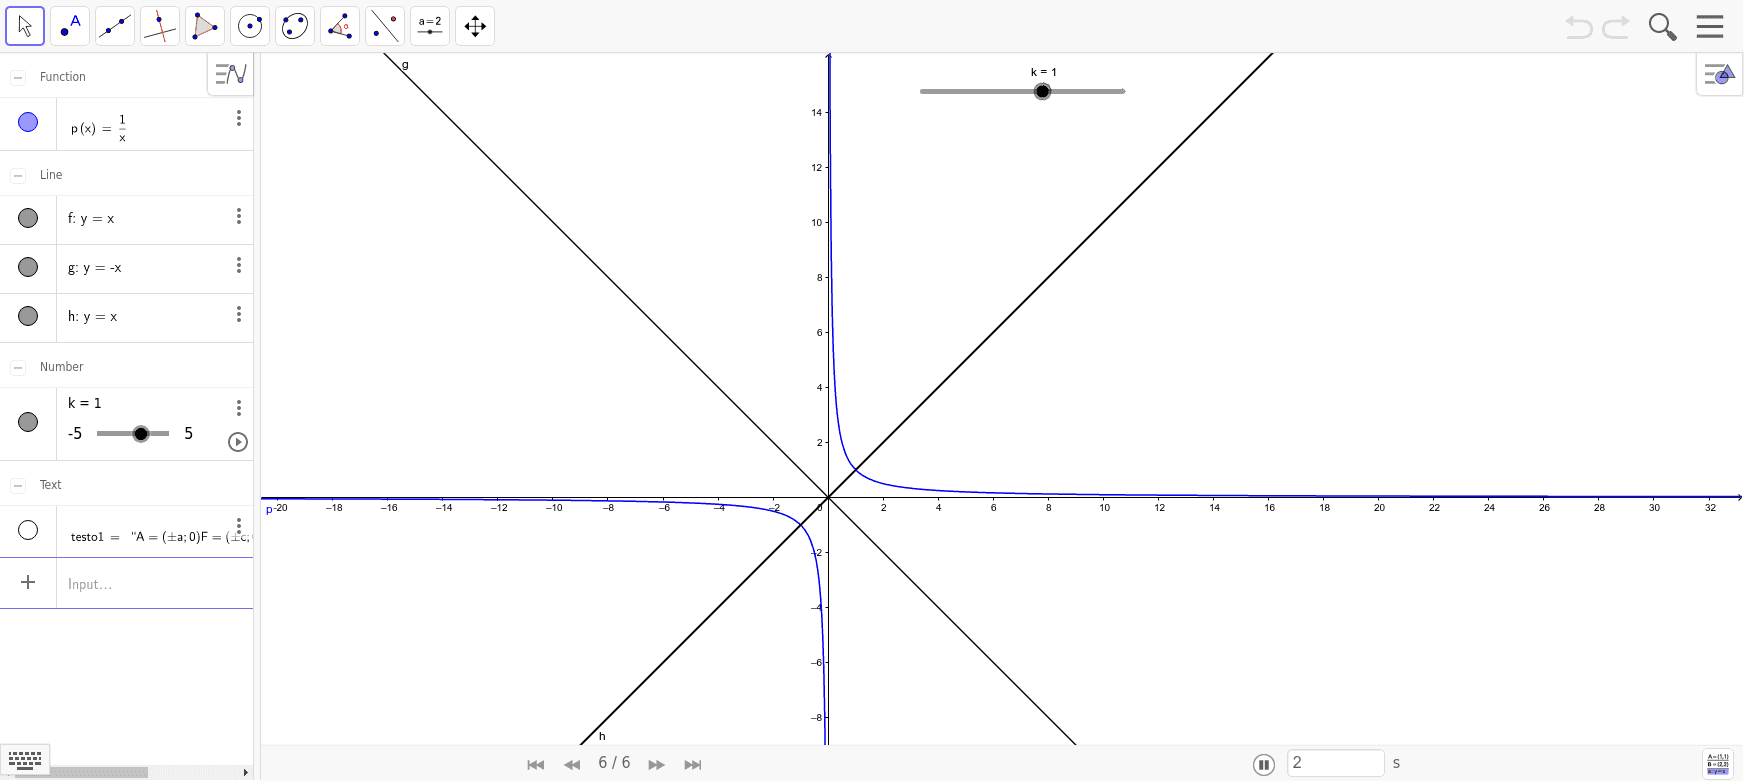Click the k slider in algebra panel

click(133, 433)
